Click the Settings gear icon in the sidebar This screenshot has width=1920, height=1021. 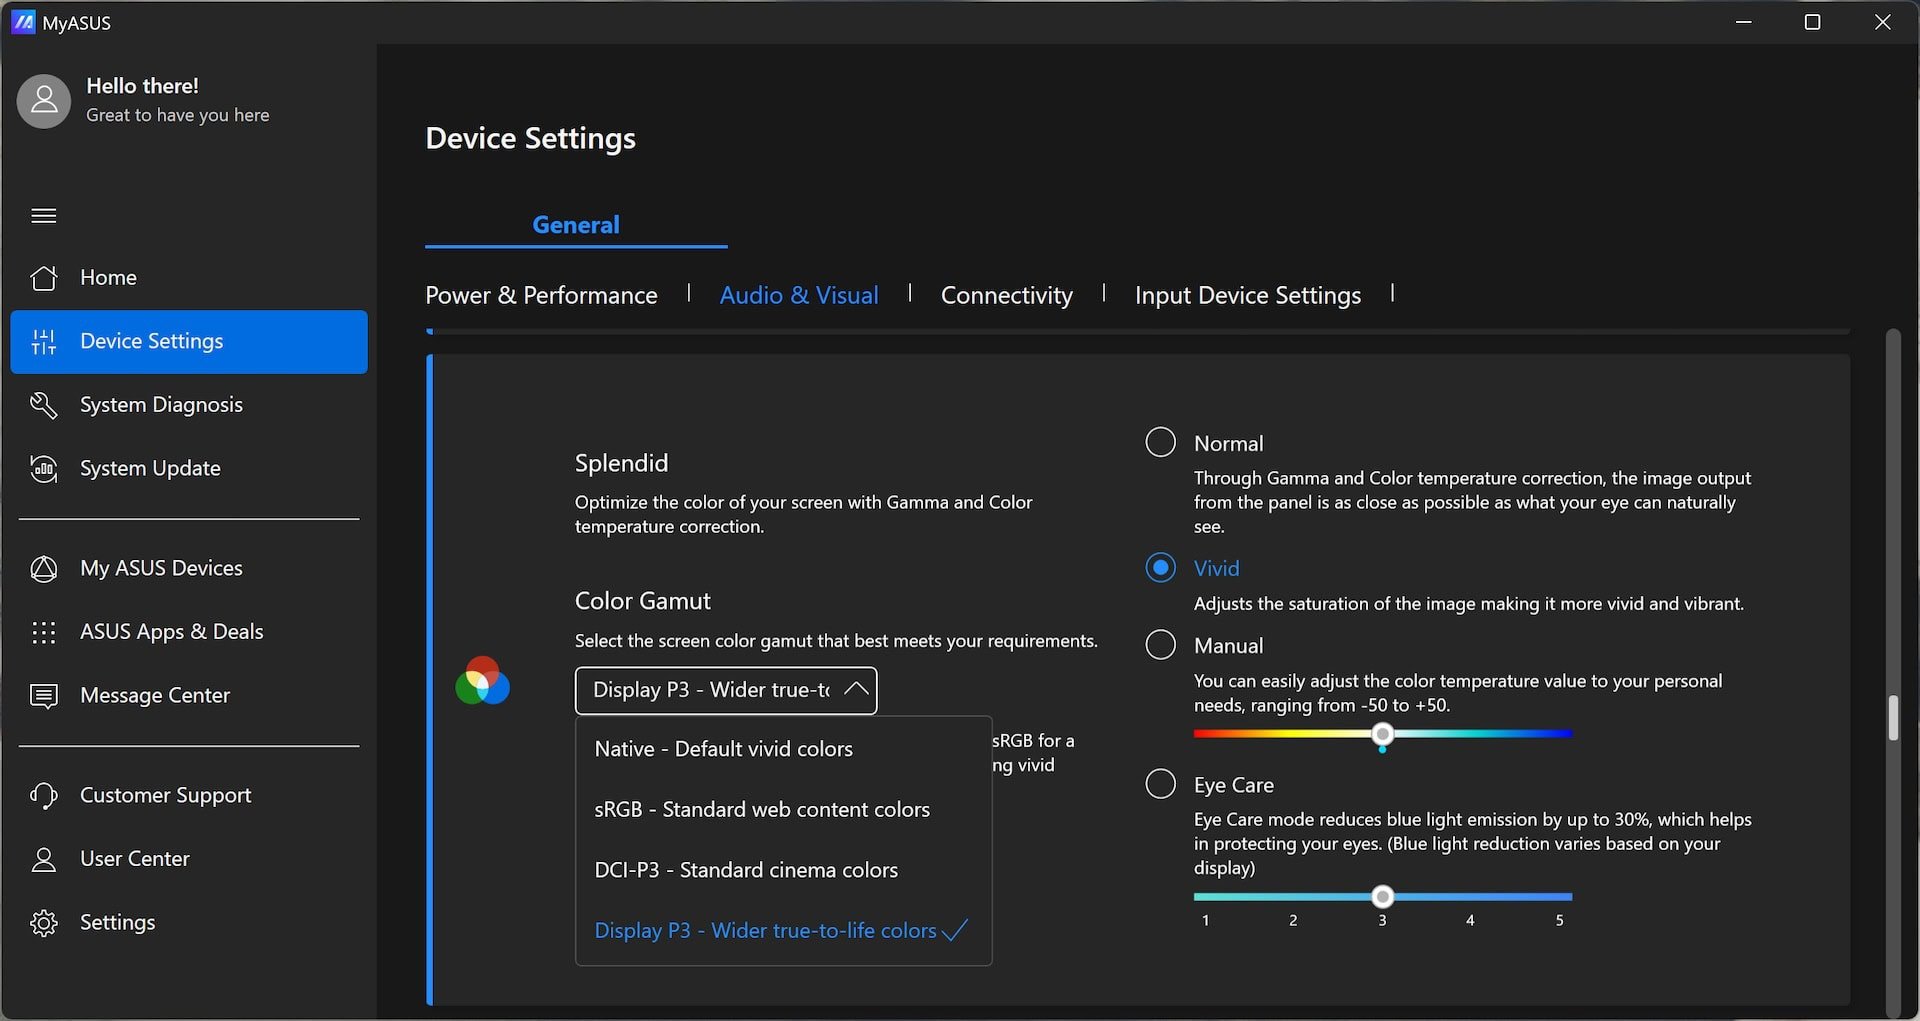(44, 922)
